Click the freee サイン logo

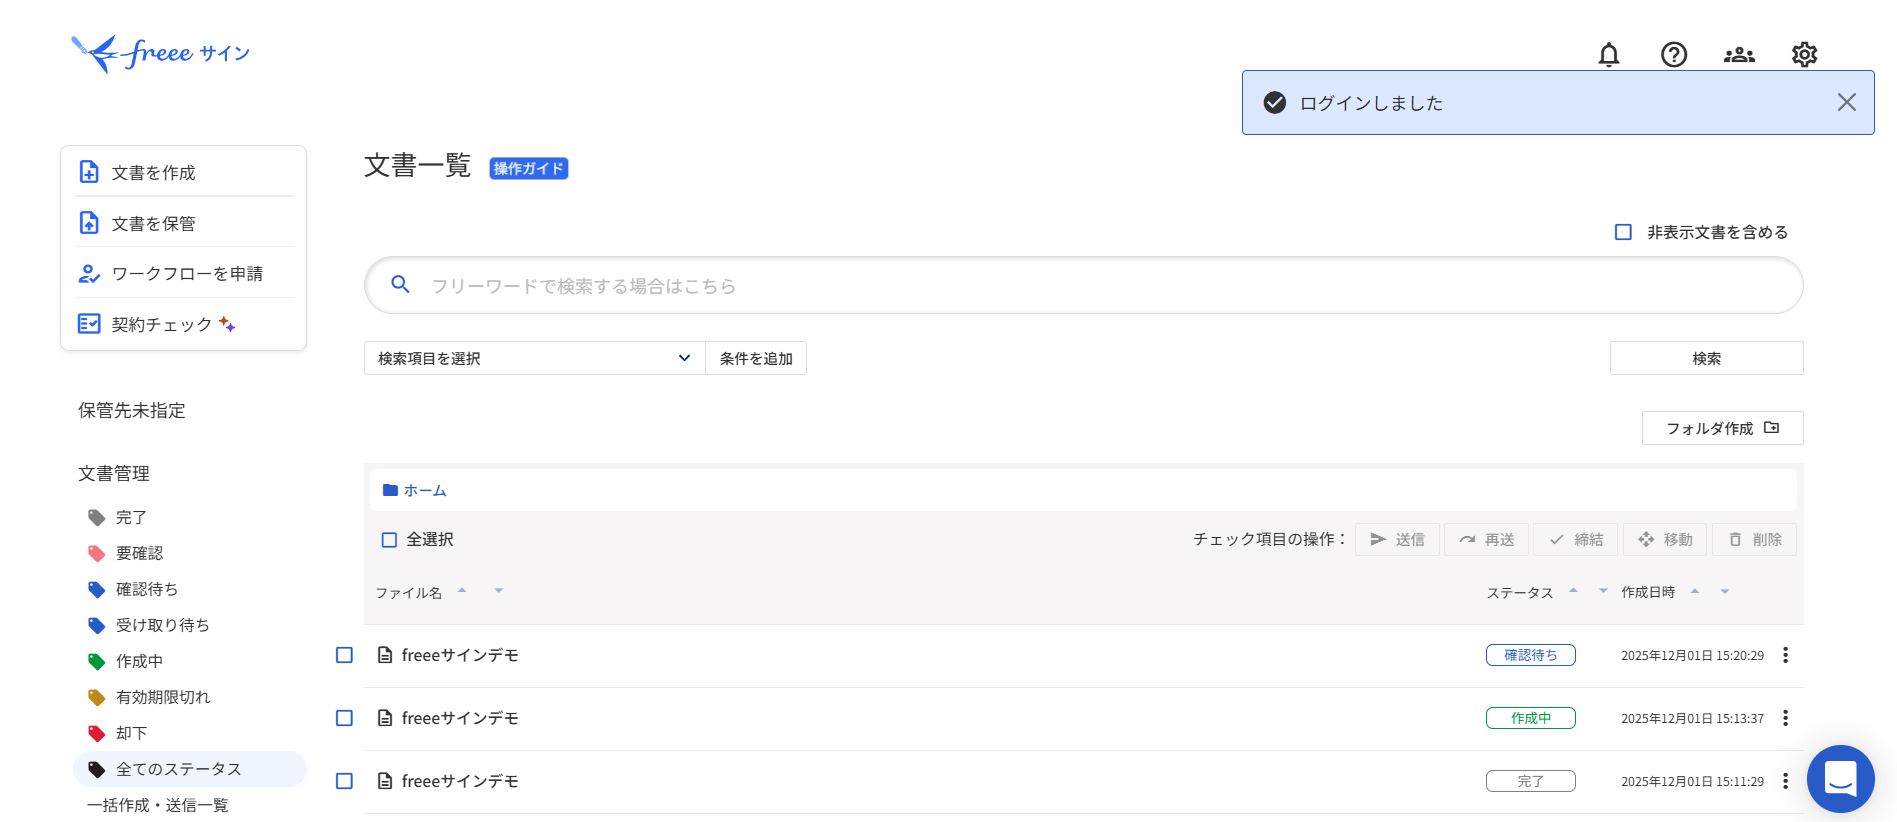point(161,53)
